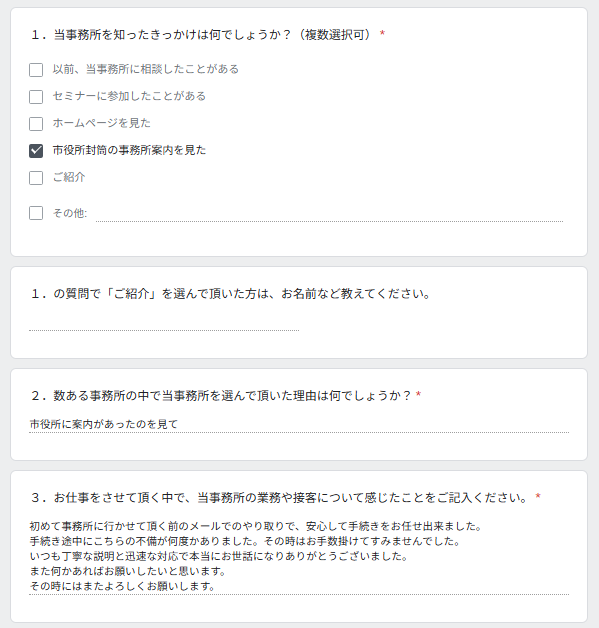599x628 pixels.
Task: Click the red required asterisk of question 1
Action: (382, 34)
